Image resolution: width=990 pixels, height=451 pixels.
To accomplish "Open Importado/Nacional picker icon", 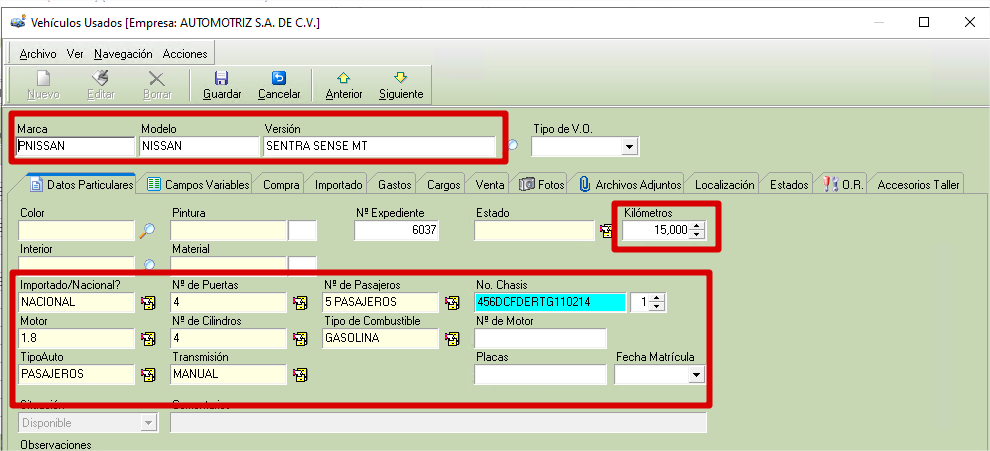I will pyautogui.click(x=148, y=303).
